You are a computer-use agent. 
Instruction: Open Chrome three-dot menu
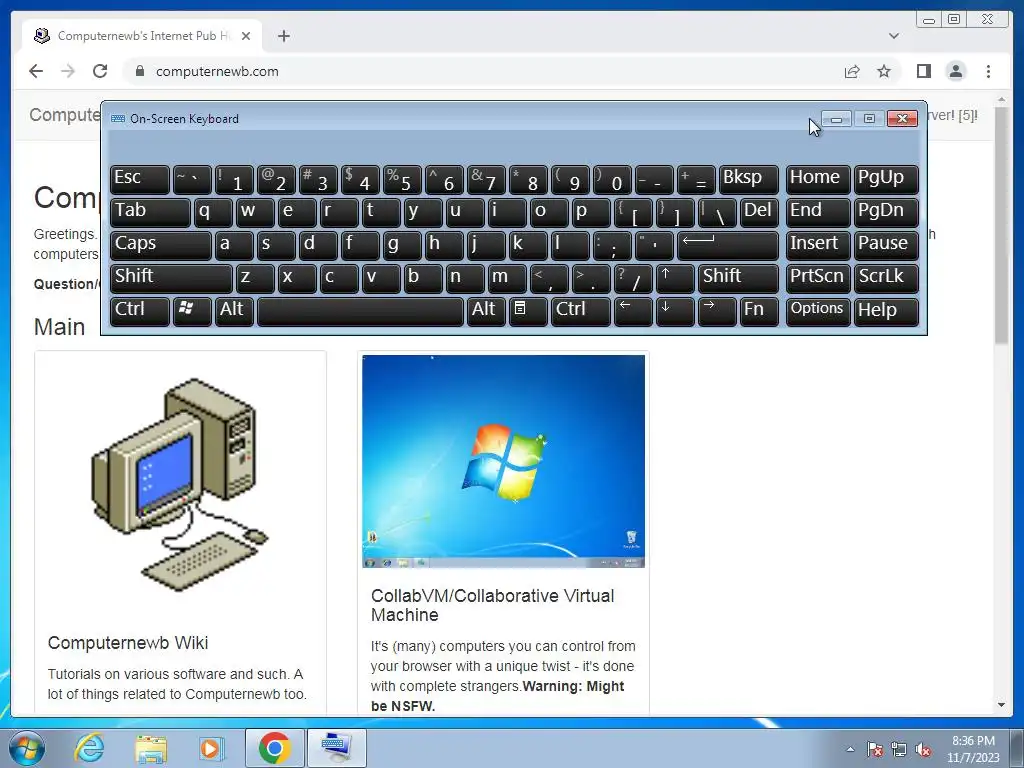pos(988,71)
